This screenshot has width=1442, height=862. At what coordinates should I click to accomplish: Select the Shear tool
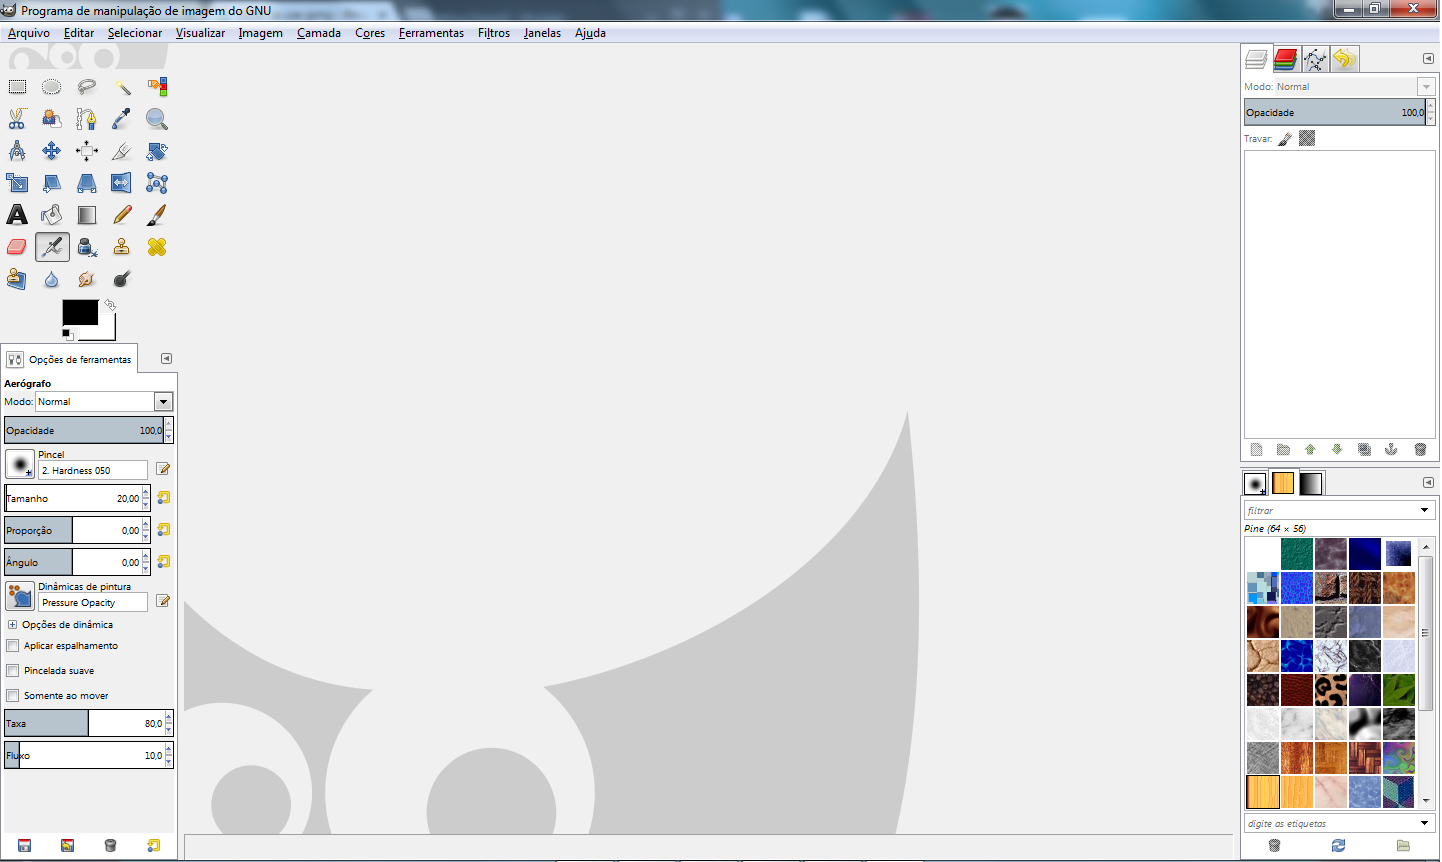(52, 183)
